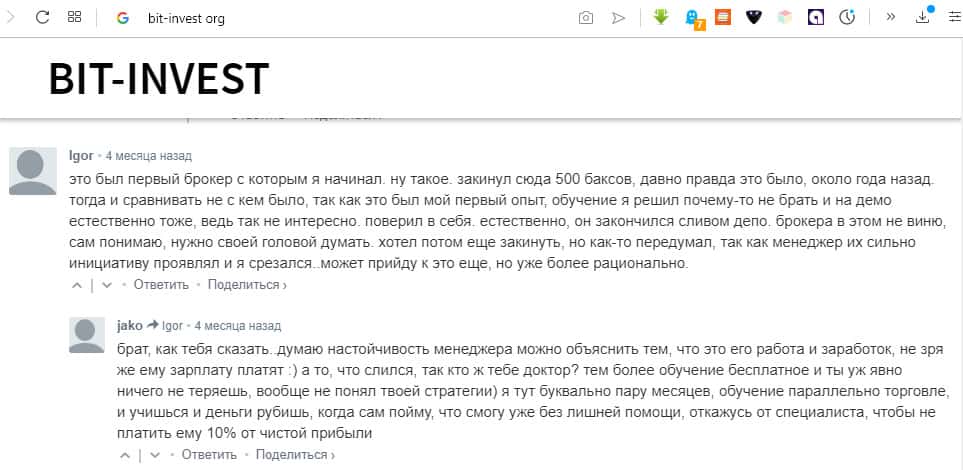
Task: Downvote jako's reply
Action: 155,456
